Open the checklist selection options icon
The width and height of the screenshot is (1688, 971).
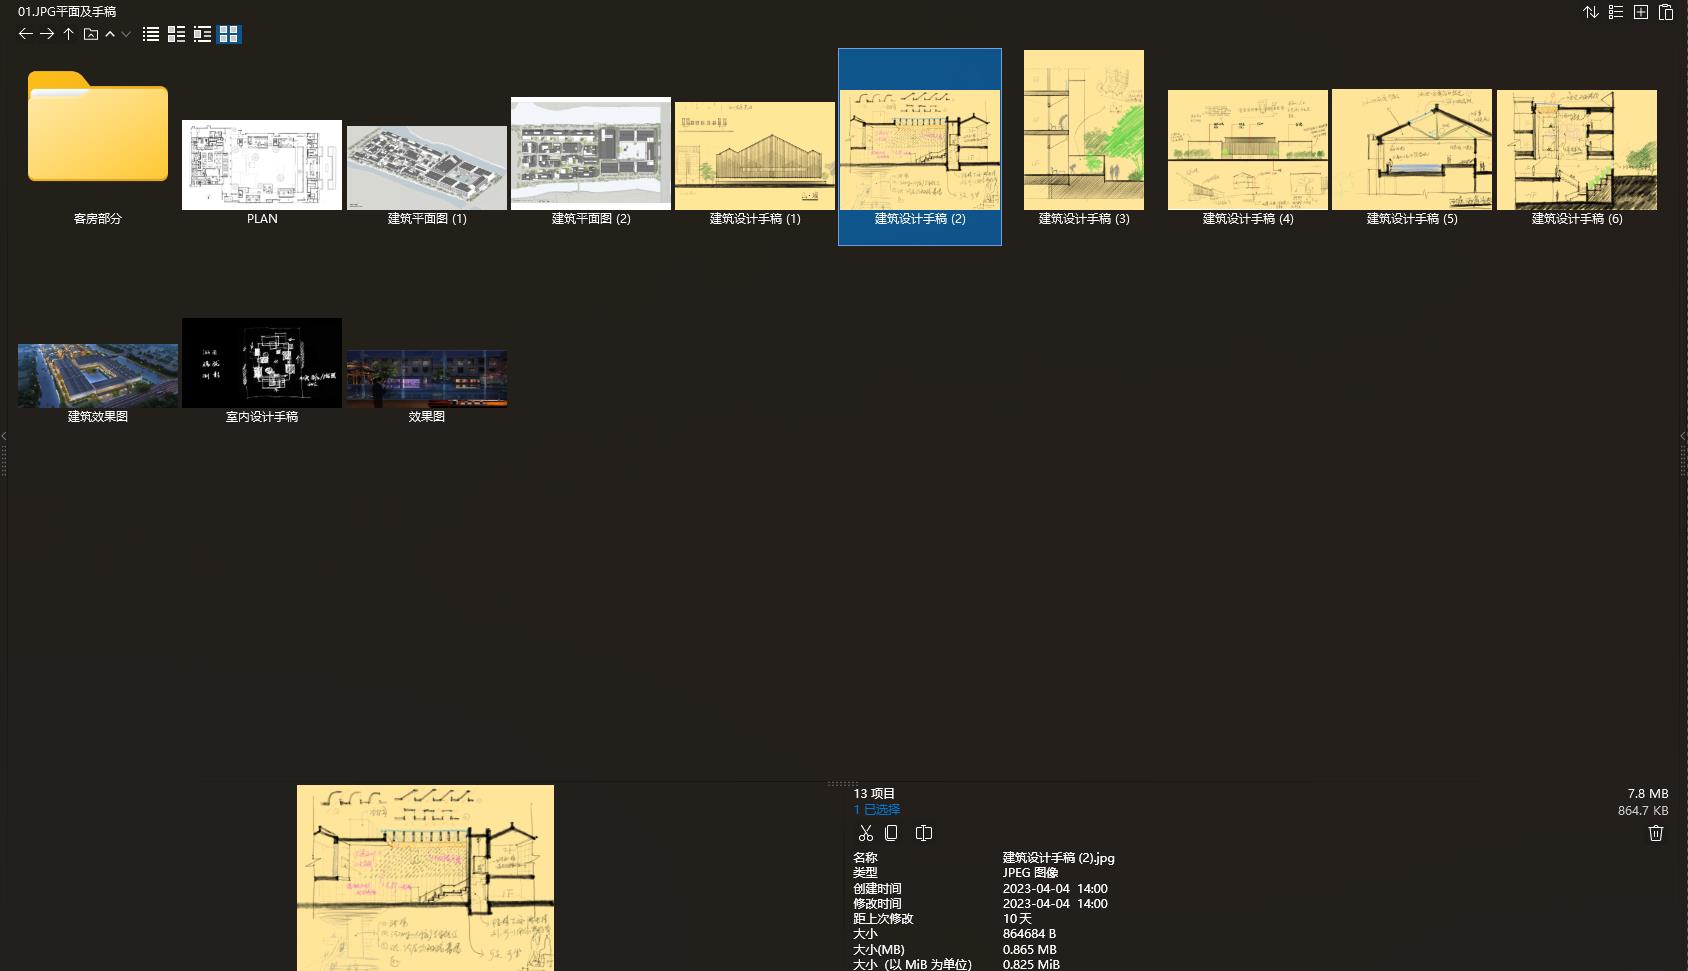1615,12
